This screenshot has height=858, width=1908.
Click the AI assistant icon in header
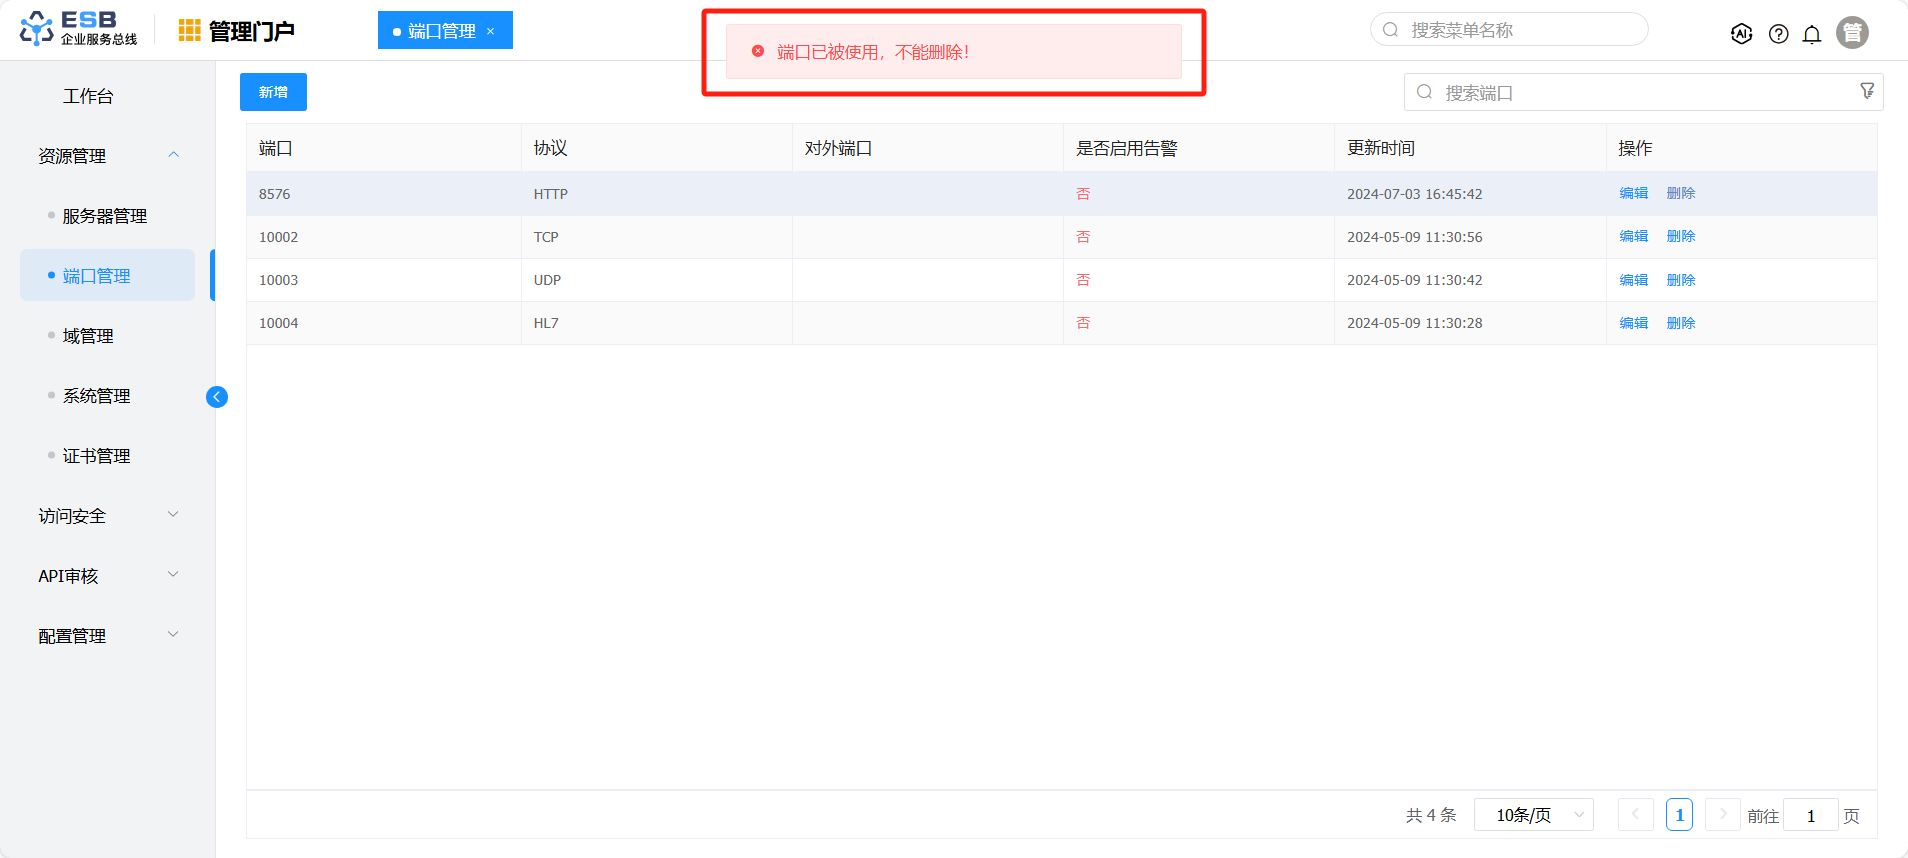(x=1741, y=34)
